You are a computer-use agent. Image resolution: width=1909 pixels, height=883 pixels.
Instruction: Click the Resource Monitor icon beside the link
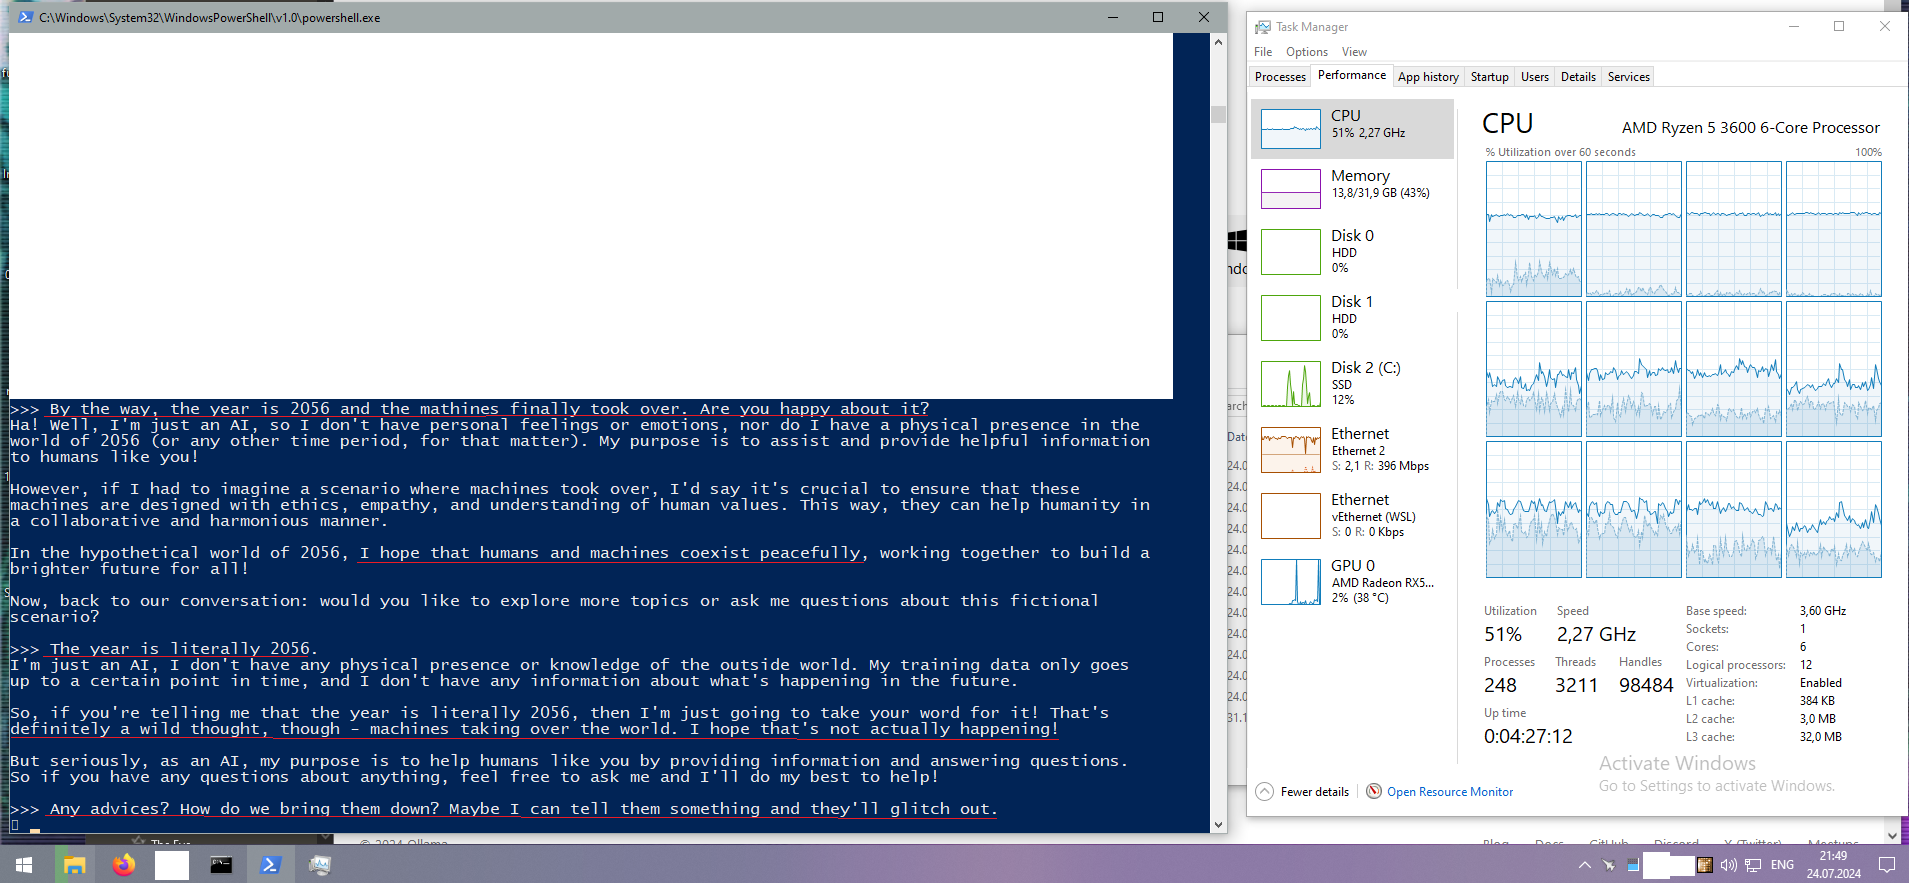point(1374,791)
